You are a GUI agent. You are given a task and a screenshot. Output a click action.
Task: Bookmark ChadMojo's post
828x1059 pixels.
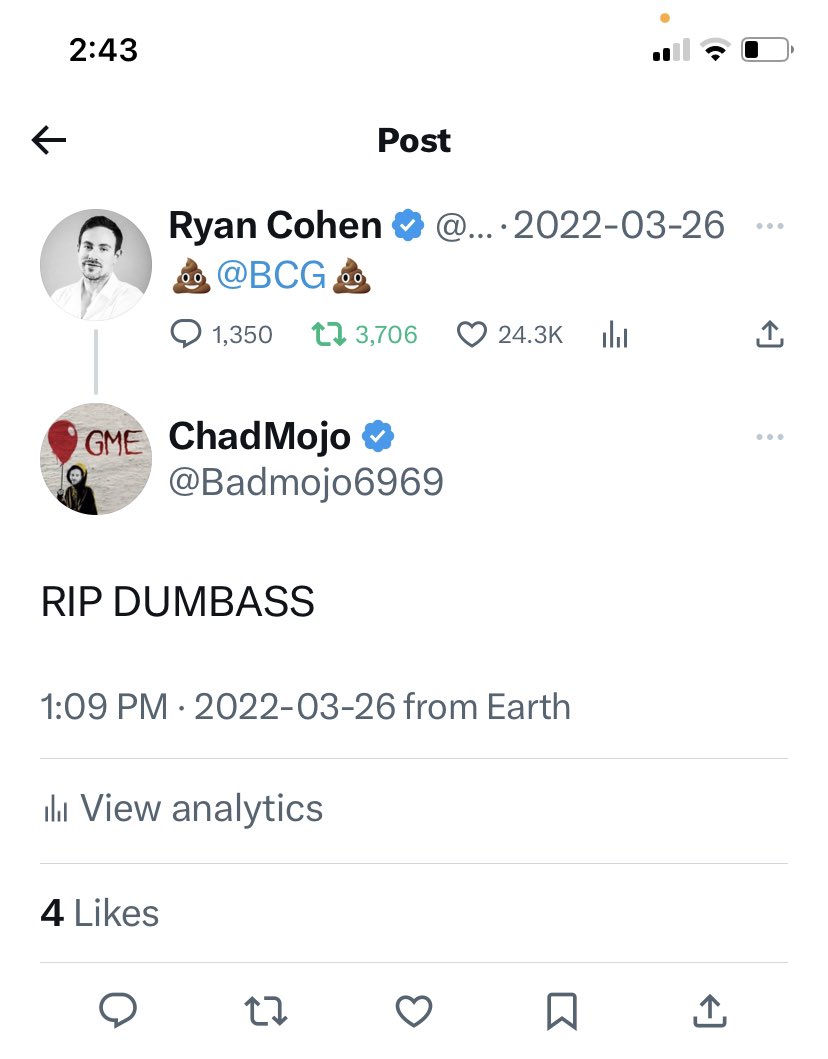click(562, 1011)
